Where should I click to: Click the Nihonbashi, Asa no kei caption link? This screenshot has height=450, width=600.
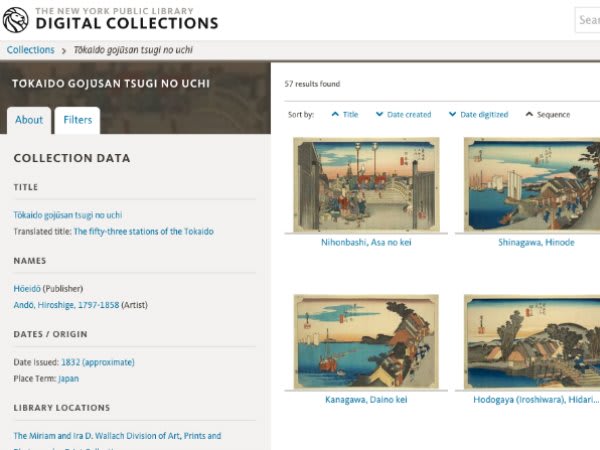pos(366,242)
